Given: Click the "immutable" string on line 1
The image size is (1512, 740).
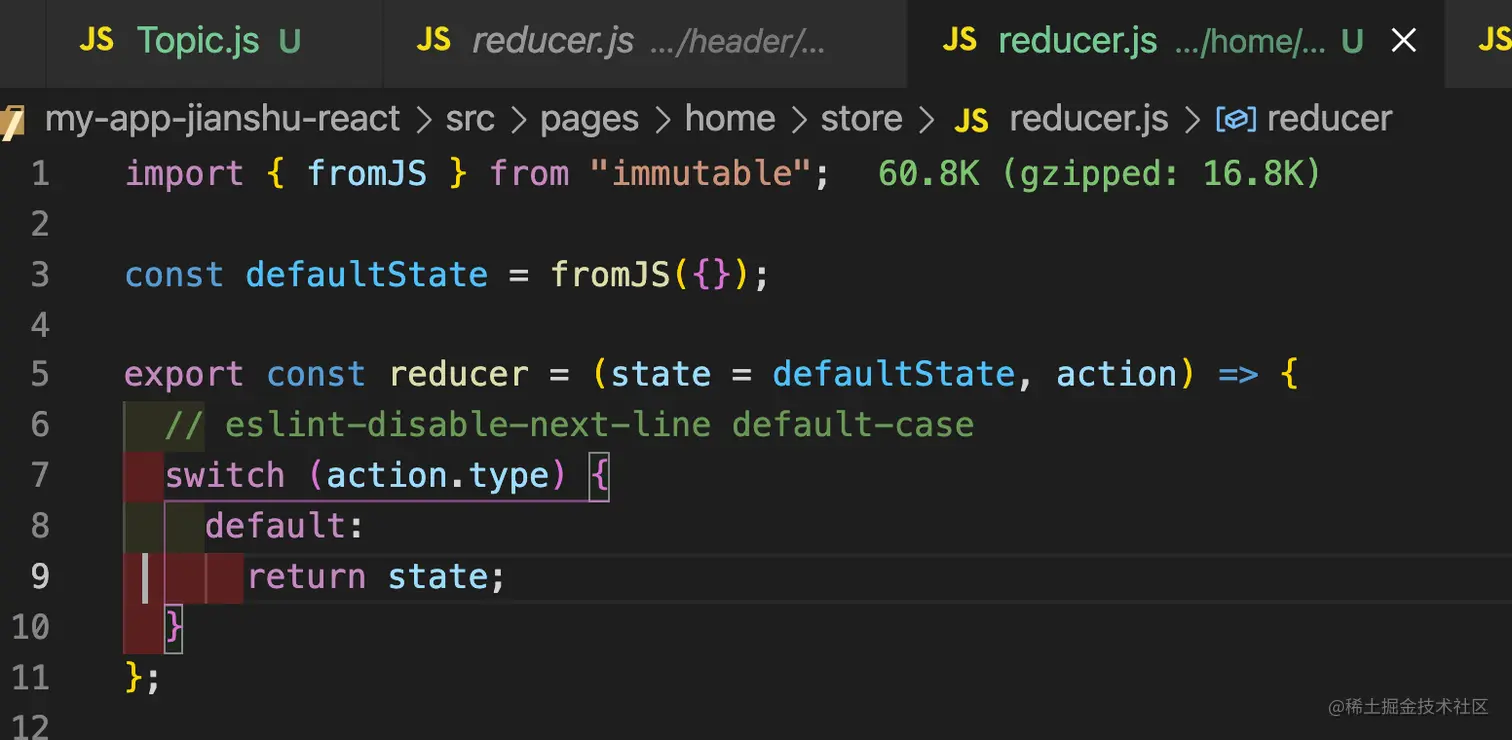Looking at the screenshot, I should pos(699,174).
